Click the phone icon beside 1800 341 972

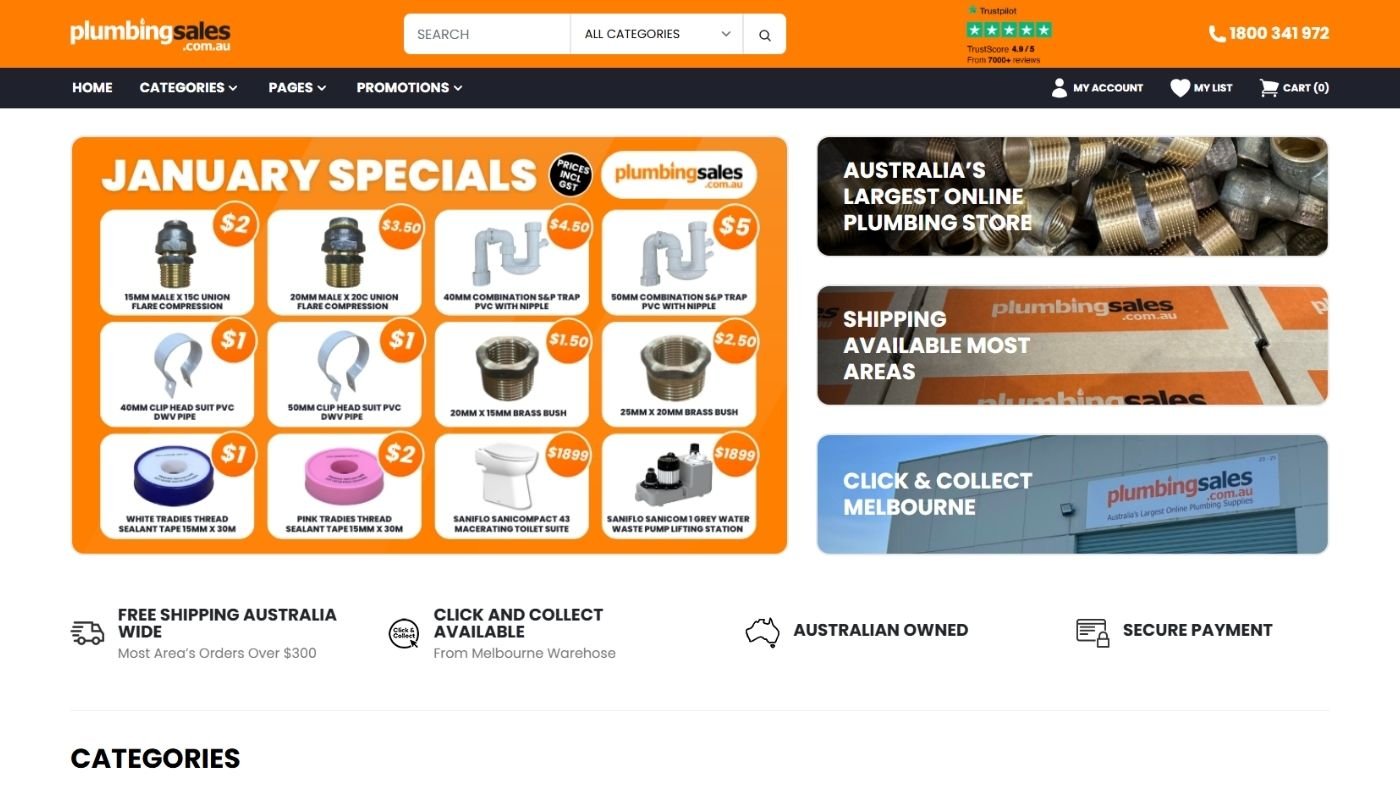click(1217, 34)
